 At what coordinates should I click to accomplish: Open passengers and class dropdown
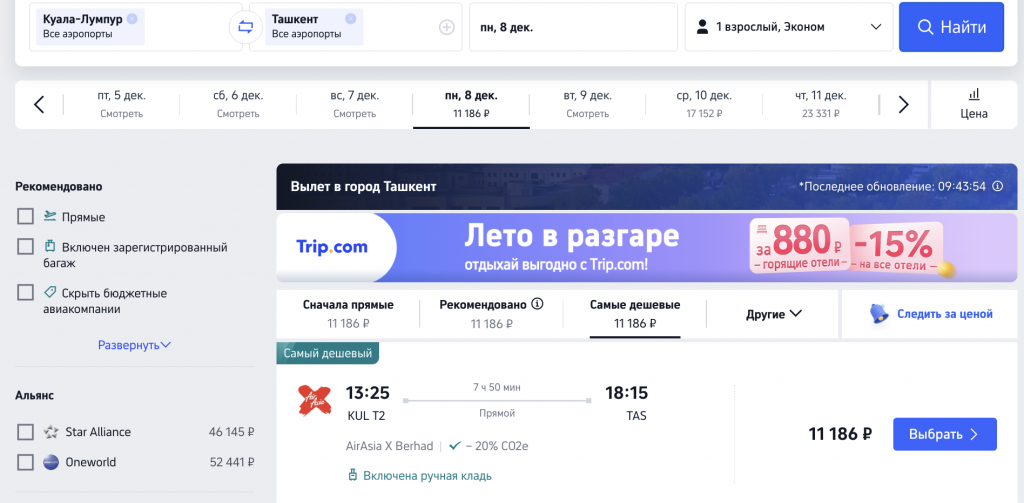point(789,27)
